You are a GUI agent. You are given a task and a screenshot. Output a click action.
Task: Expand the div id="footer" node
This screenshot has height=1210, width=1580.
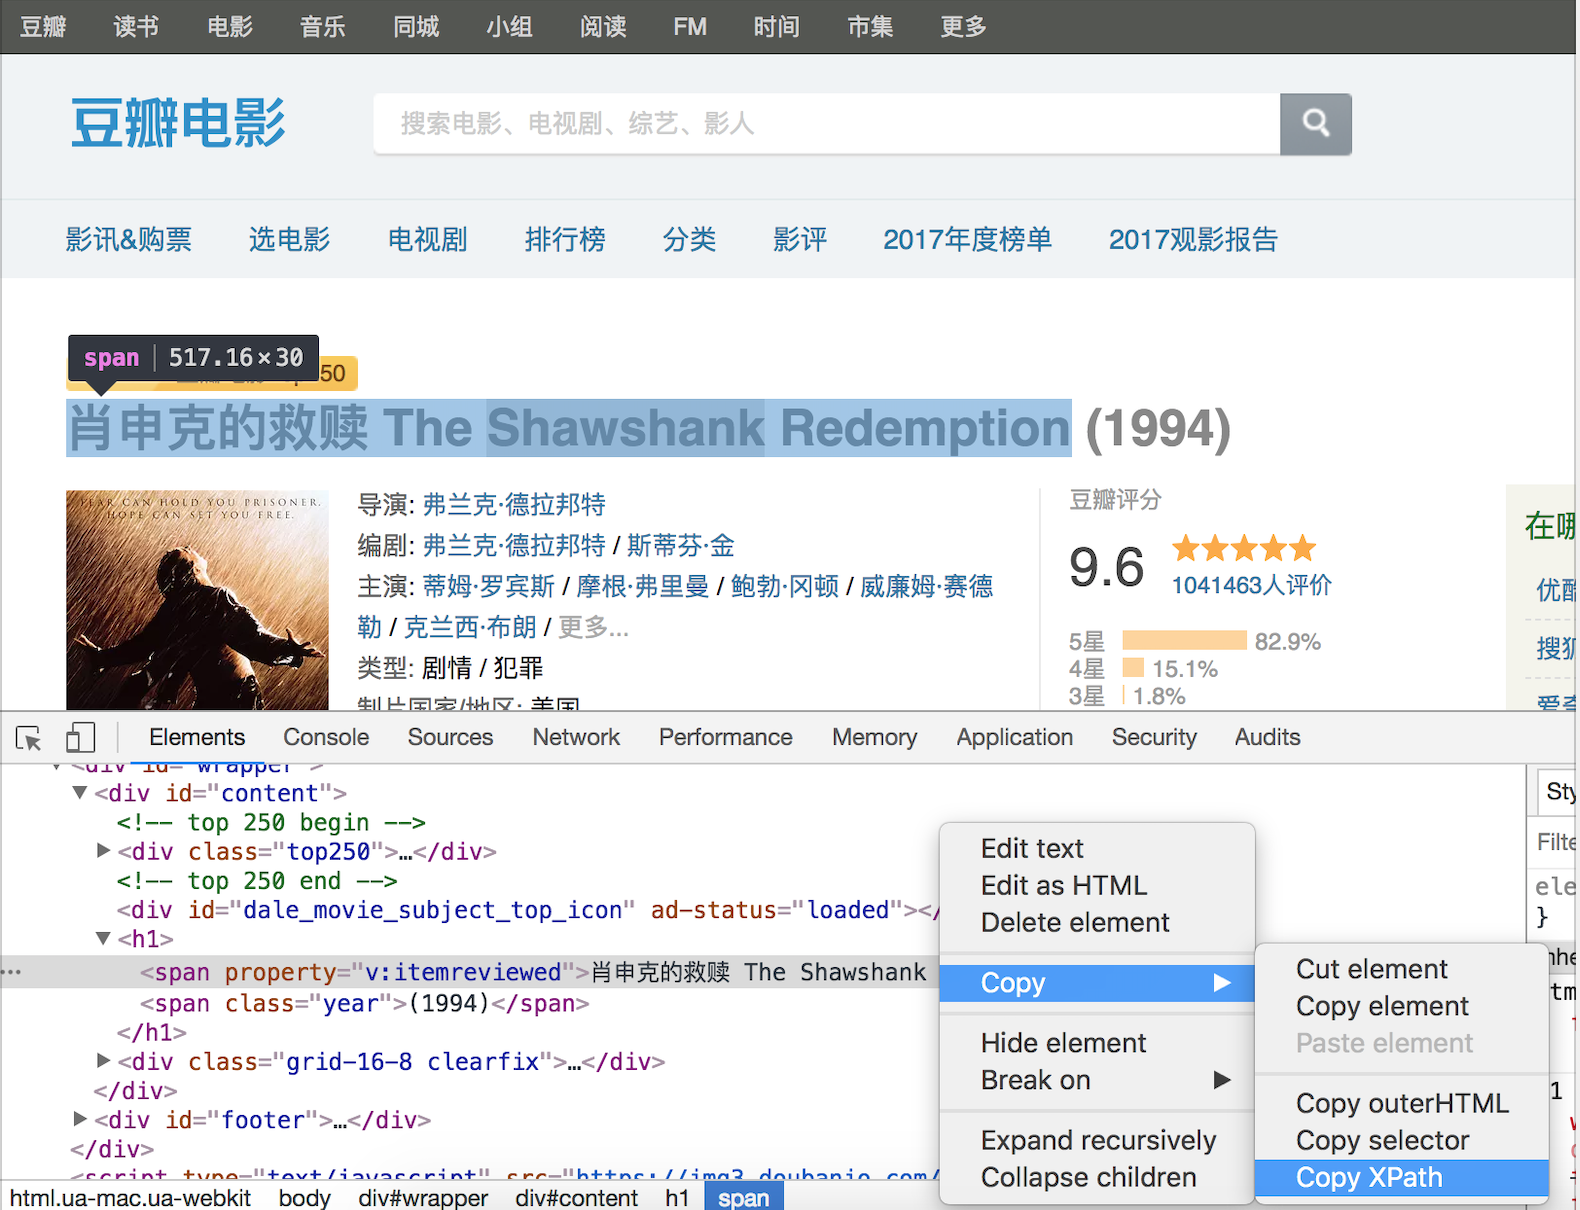click(x=80, y=1119)
